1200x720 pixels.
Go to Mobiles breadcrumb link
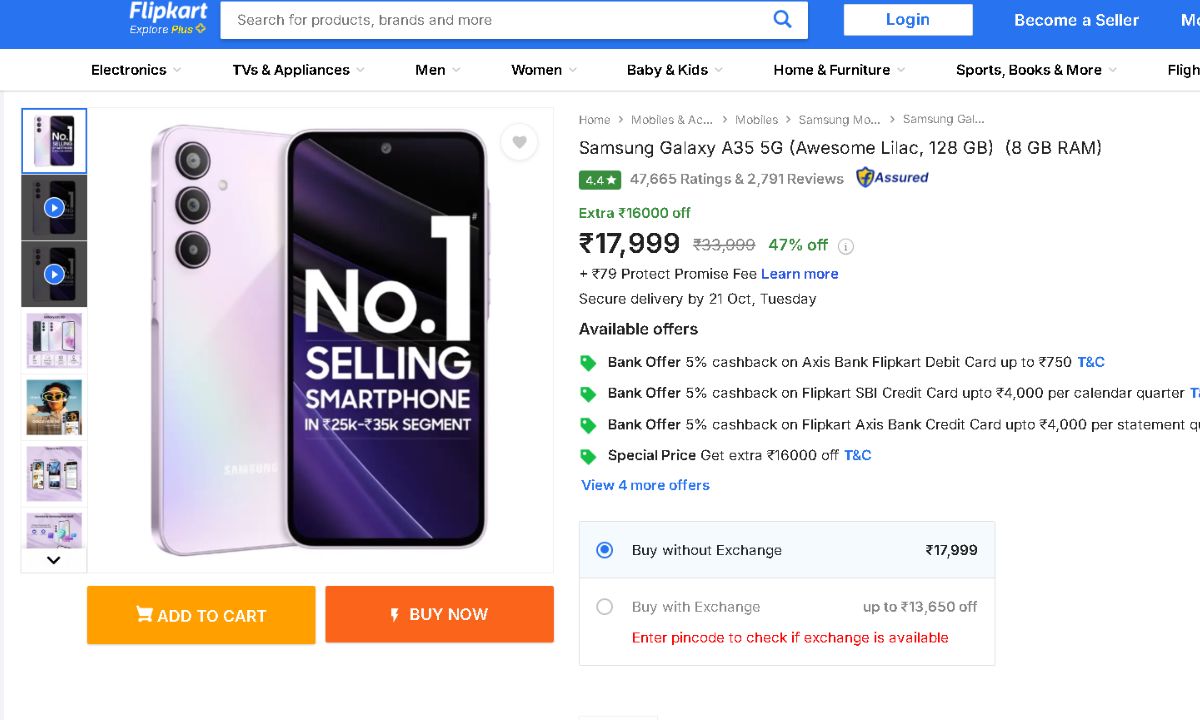tap(756, 120)
